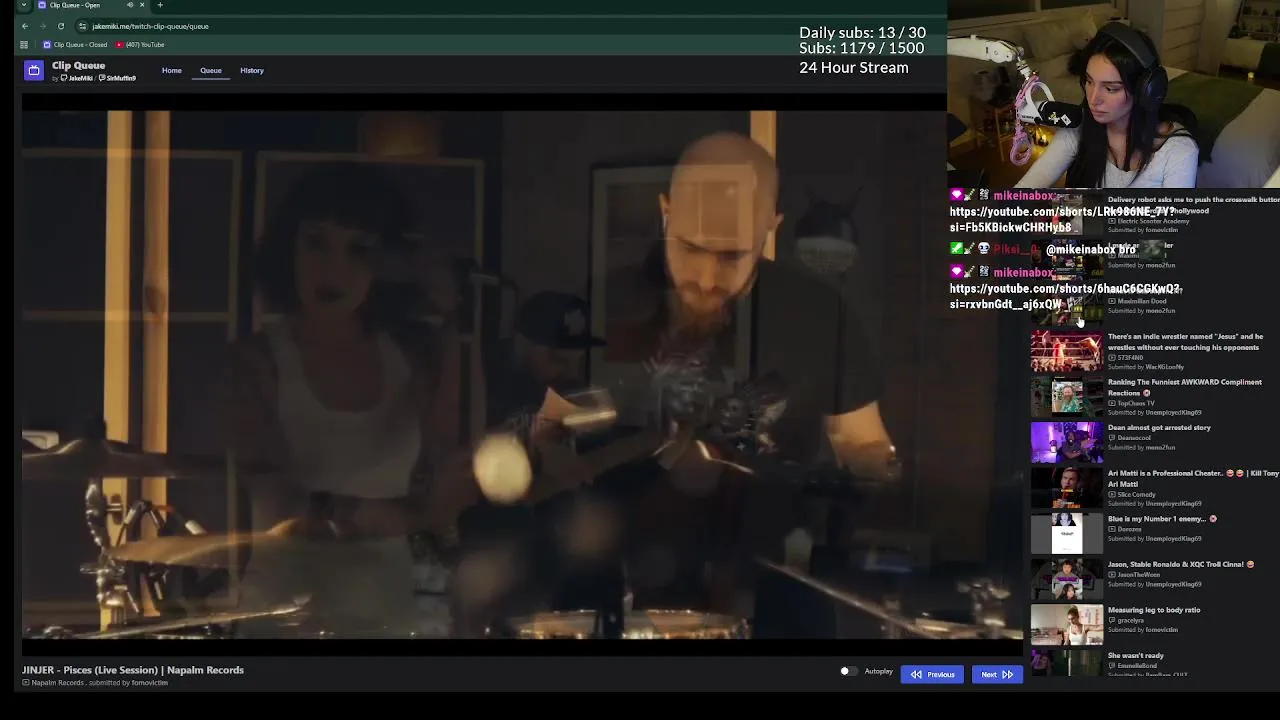
Task: Click the Slice Comedy channel name
Action: point(1137,495)
